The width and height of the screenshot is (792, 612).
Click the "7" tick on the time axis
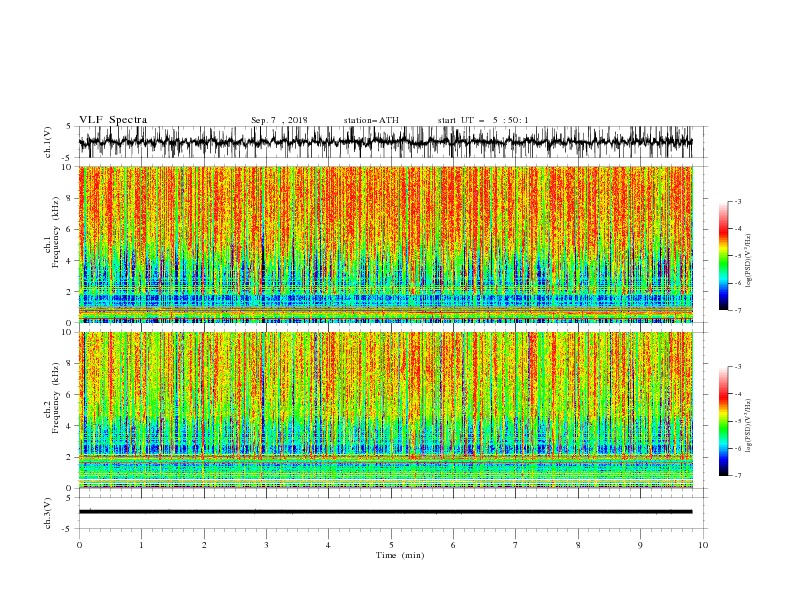point(516,545)
